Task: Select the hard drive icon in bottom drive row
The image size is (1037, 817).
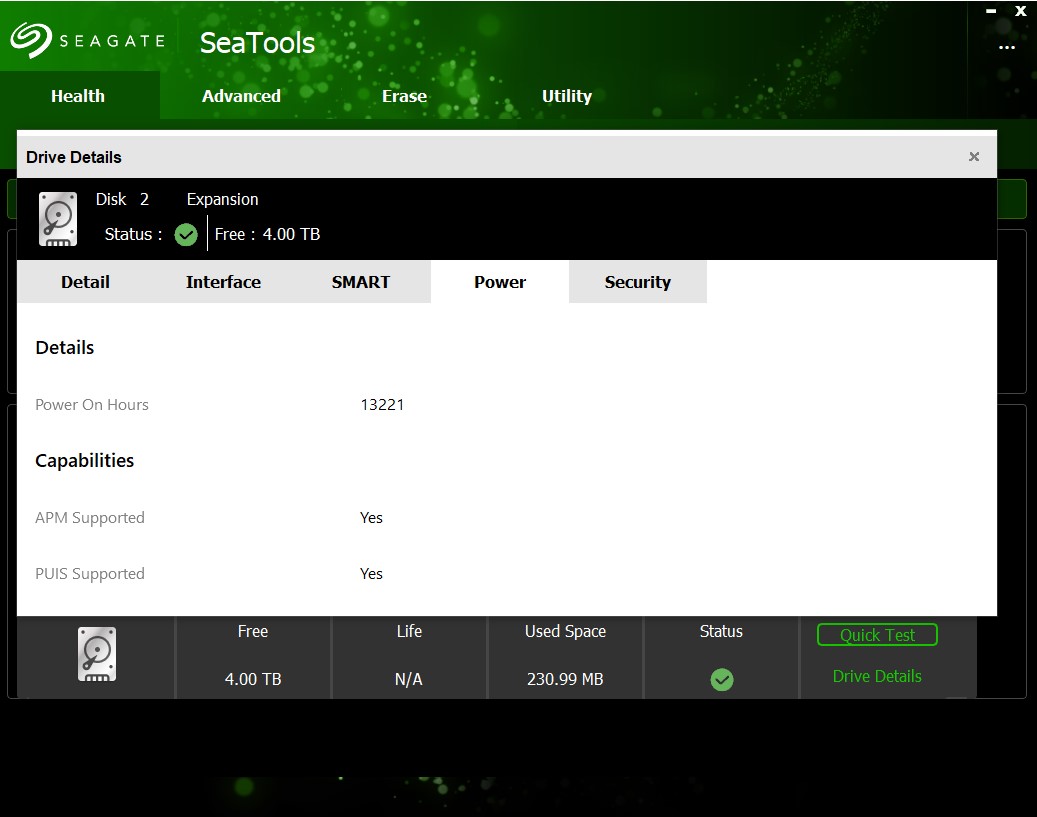Action: point(97,655)
